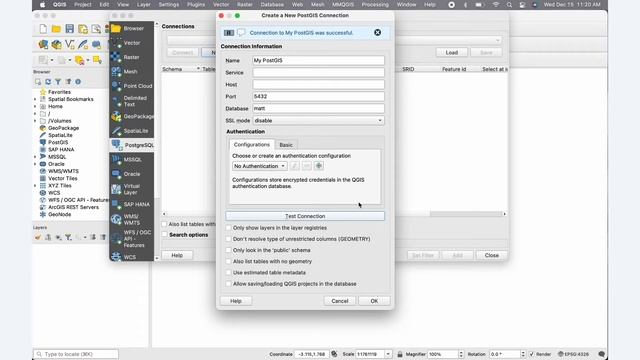Select the GeoPackage source type

point(132,117)
